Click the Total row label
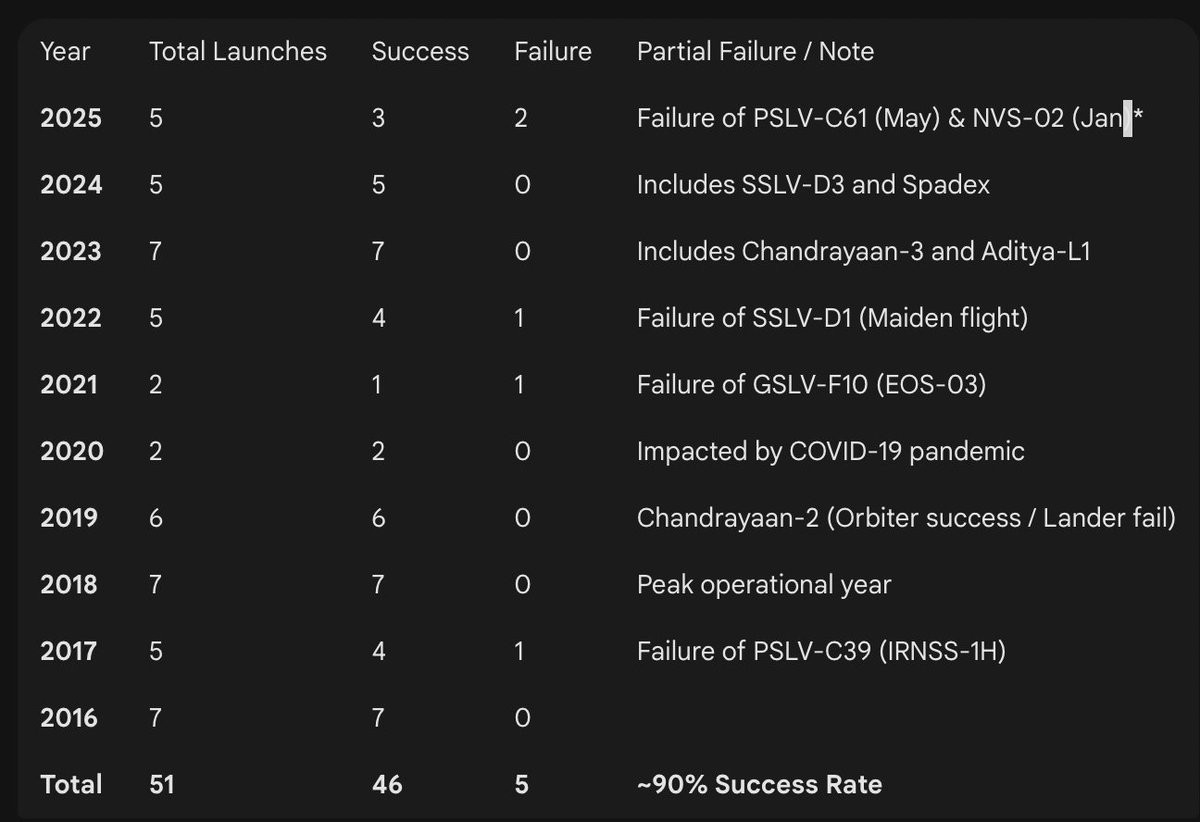The width and height of the screenshot is (1200, 822). pos(71,784)
